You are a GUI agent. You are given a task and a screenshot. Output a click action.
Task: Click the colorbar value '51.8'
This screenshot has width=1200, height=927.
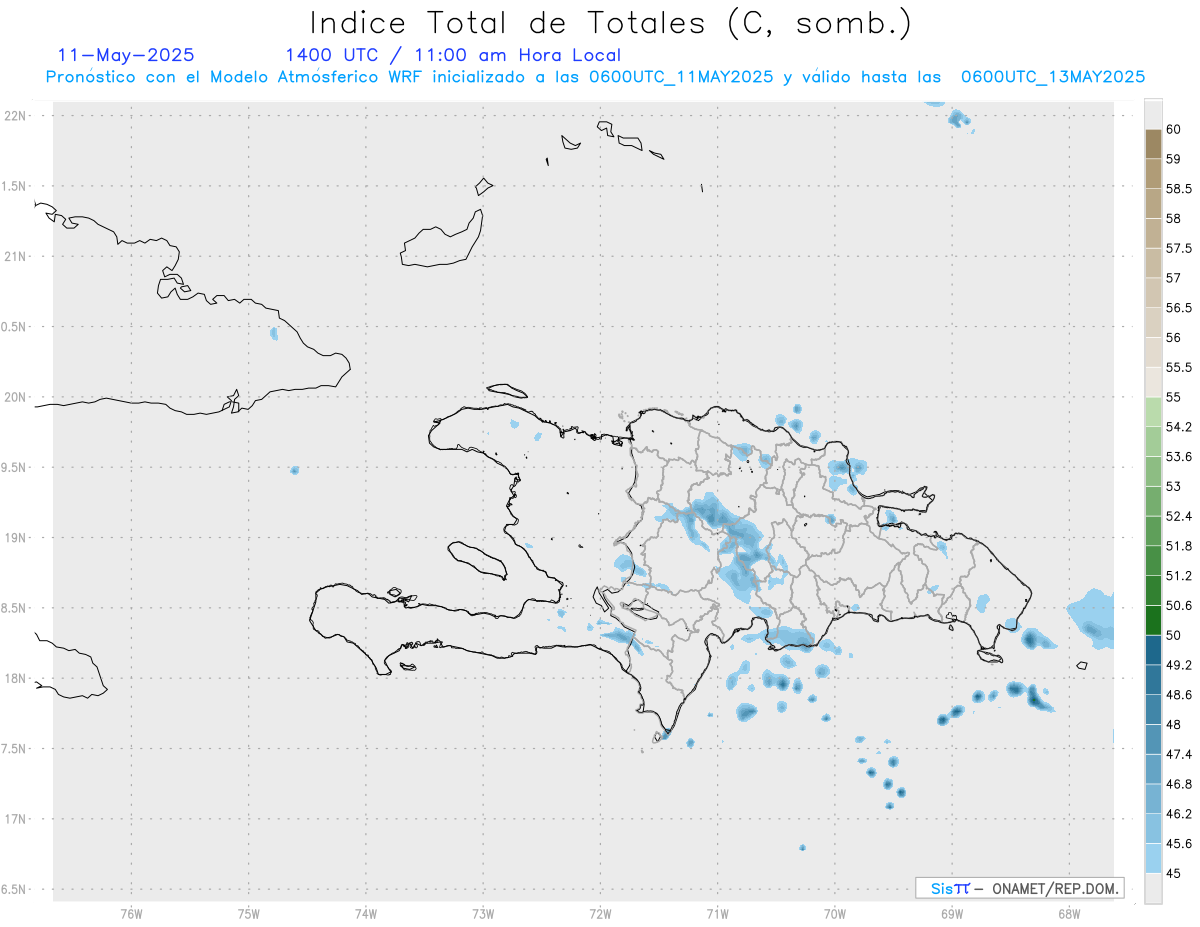coord(1179,546)
